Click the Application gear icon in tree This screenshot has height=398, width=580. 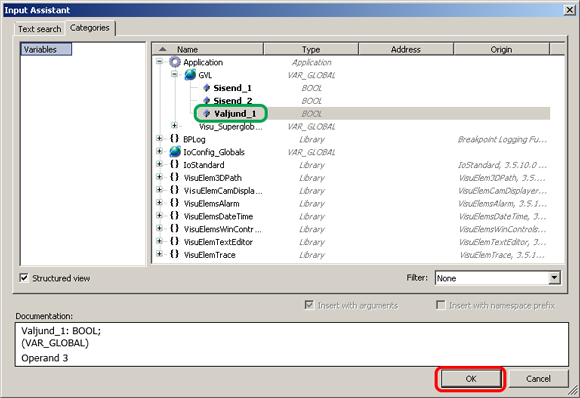point(175,62)
